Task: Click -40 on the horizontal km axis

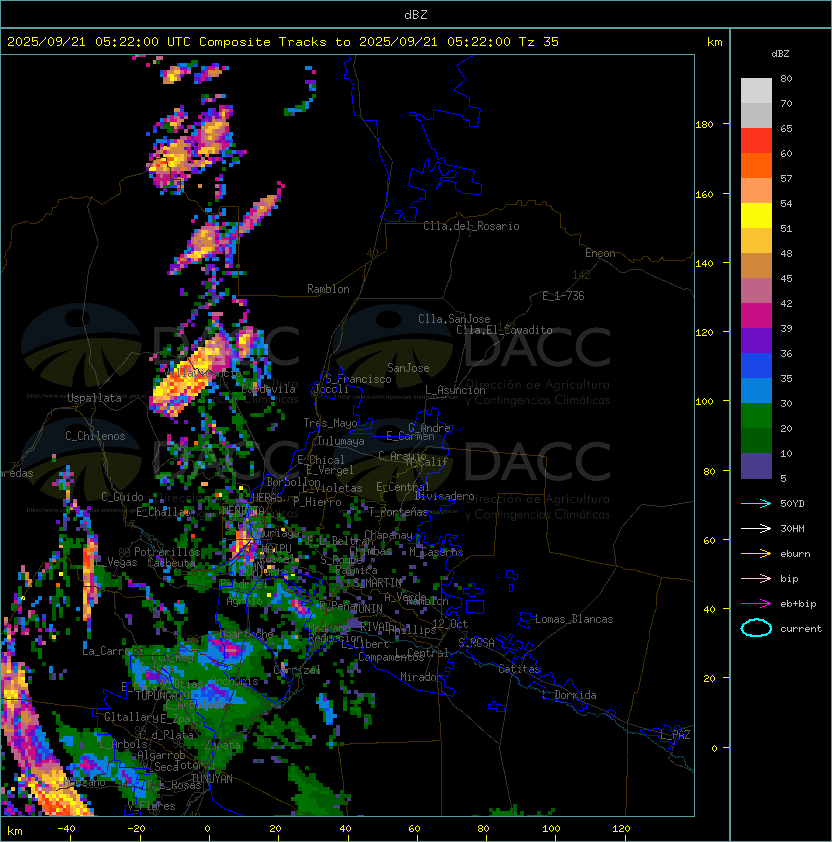Action: click(x=66, y=829)
